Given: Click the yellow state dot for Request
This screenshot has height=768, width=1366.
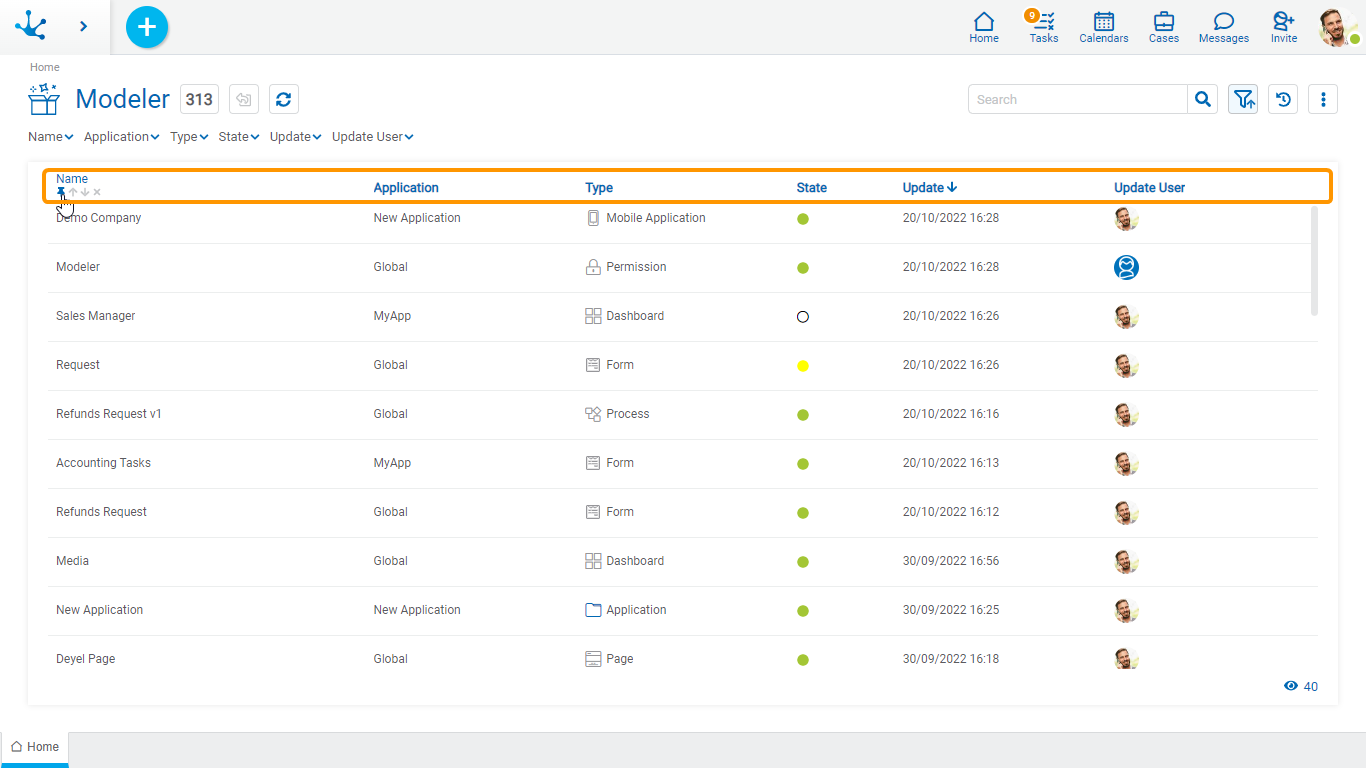Looking at the screenshot, I should (x=803, y=366).
